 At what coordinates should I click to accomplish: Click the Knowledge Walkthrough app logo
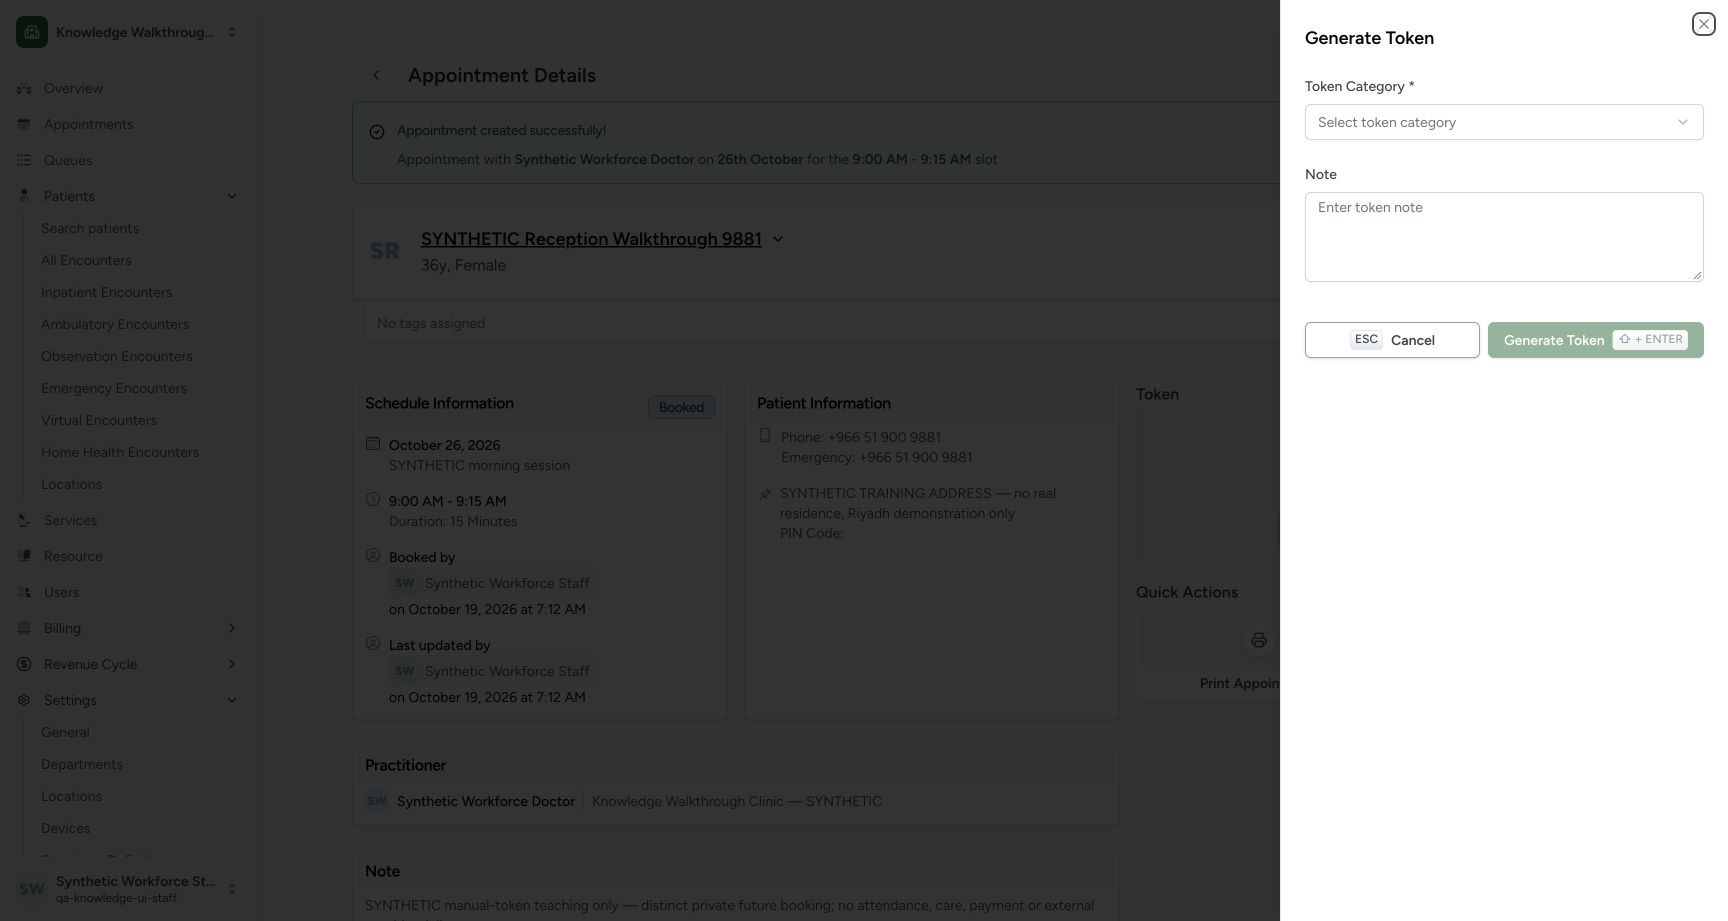[32, 32]
